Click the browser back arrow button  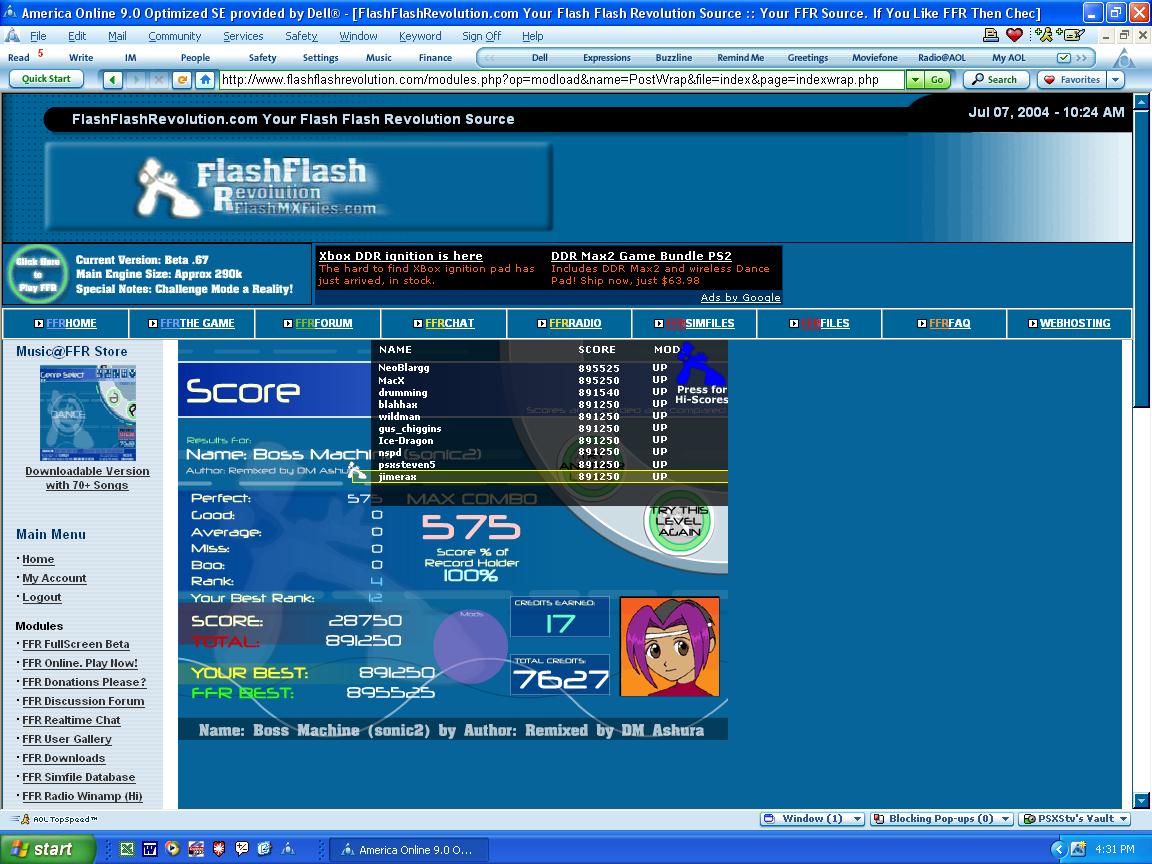tap(112, 79)
